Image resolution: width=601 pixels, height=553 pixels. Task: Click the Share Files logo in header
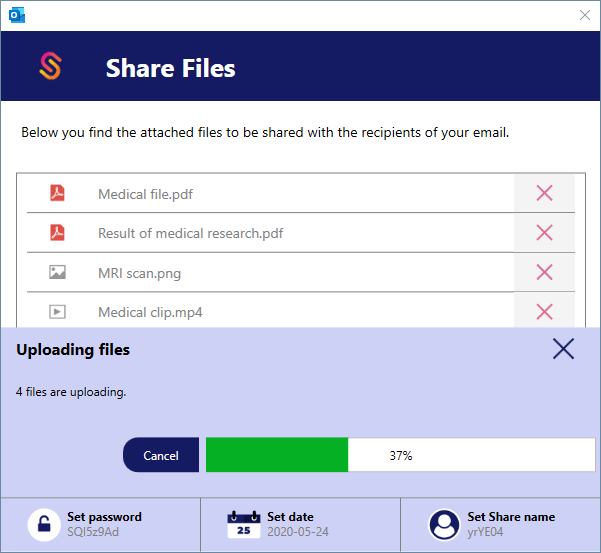pos(50,67)
